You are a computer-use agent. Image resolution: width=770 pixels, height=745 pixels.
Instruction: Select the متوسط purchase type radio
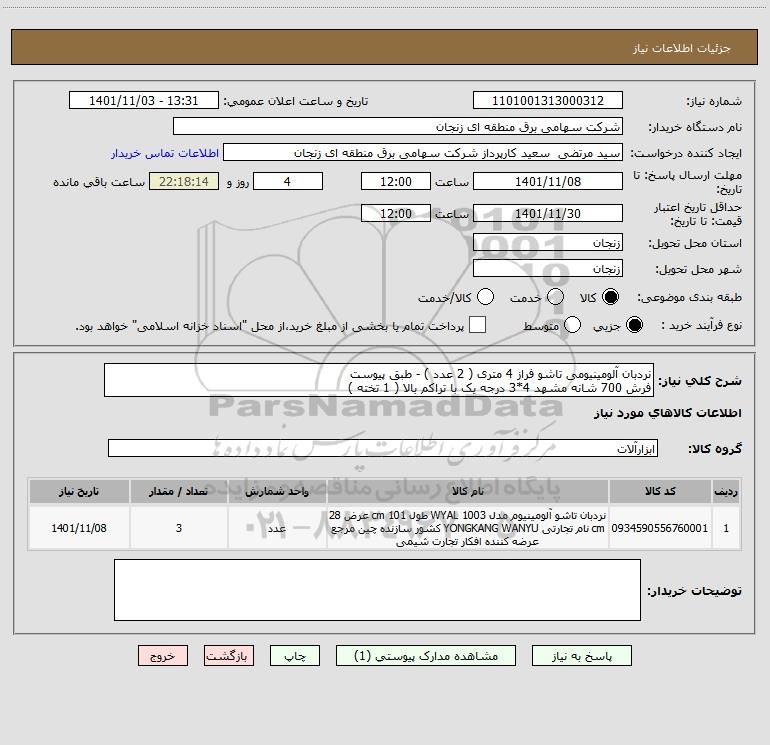click(572, 325)
